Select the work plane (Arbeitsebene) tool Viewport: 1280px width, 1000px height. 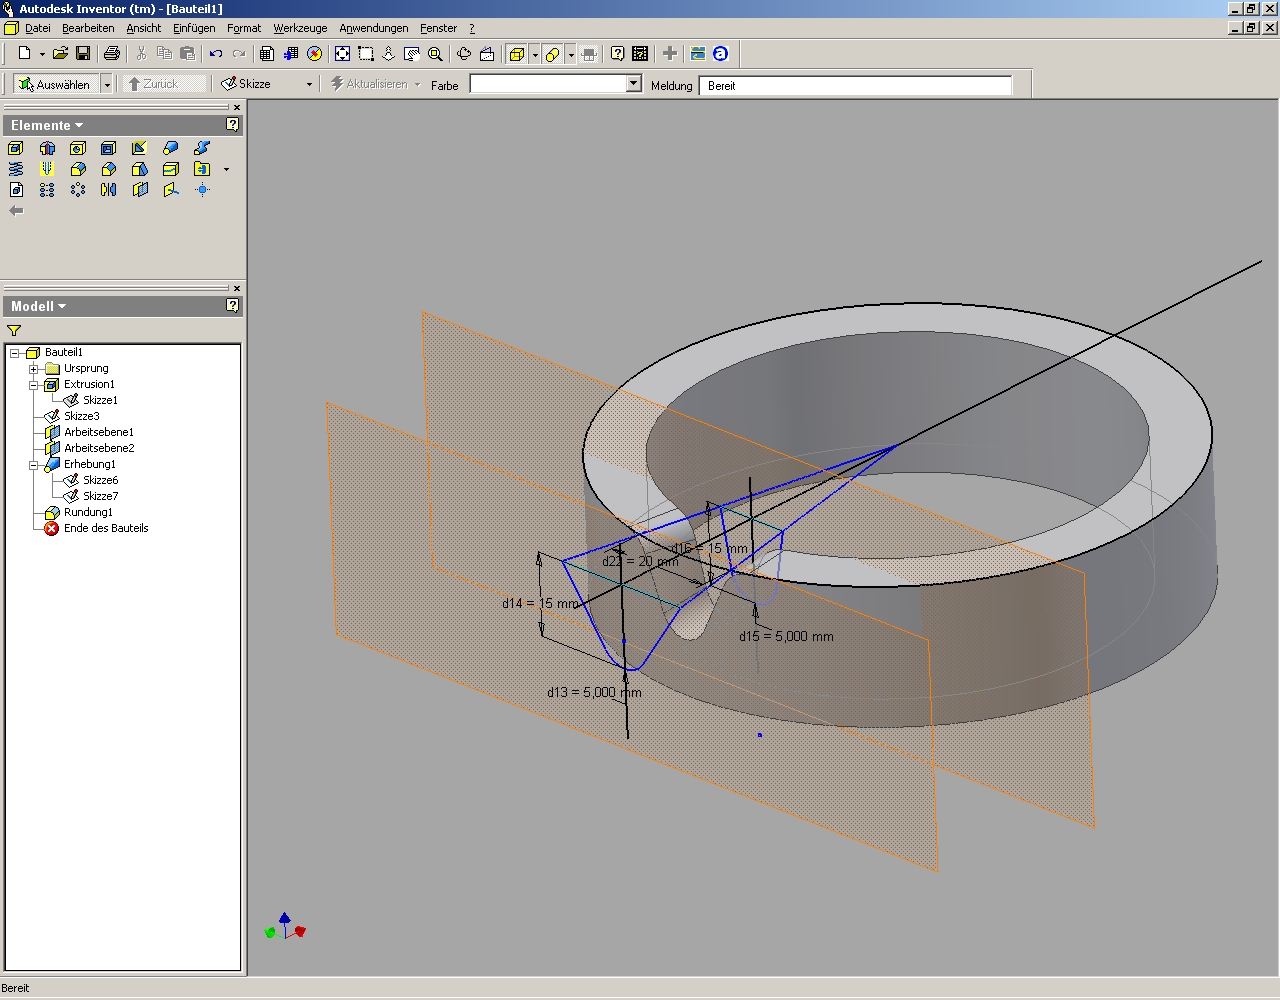[x=140, y=190]
